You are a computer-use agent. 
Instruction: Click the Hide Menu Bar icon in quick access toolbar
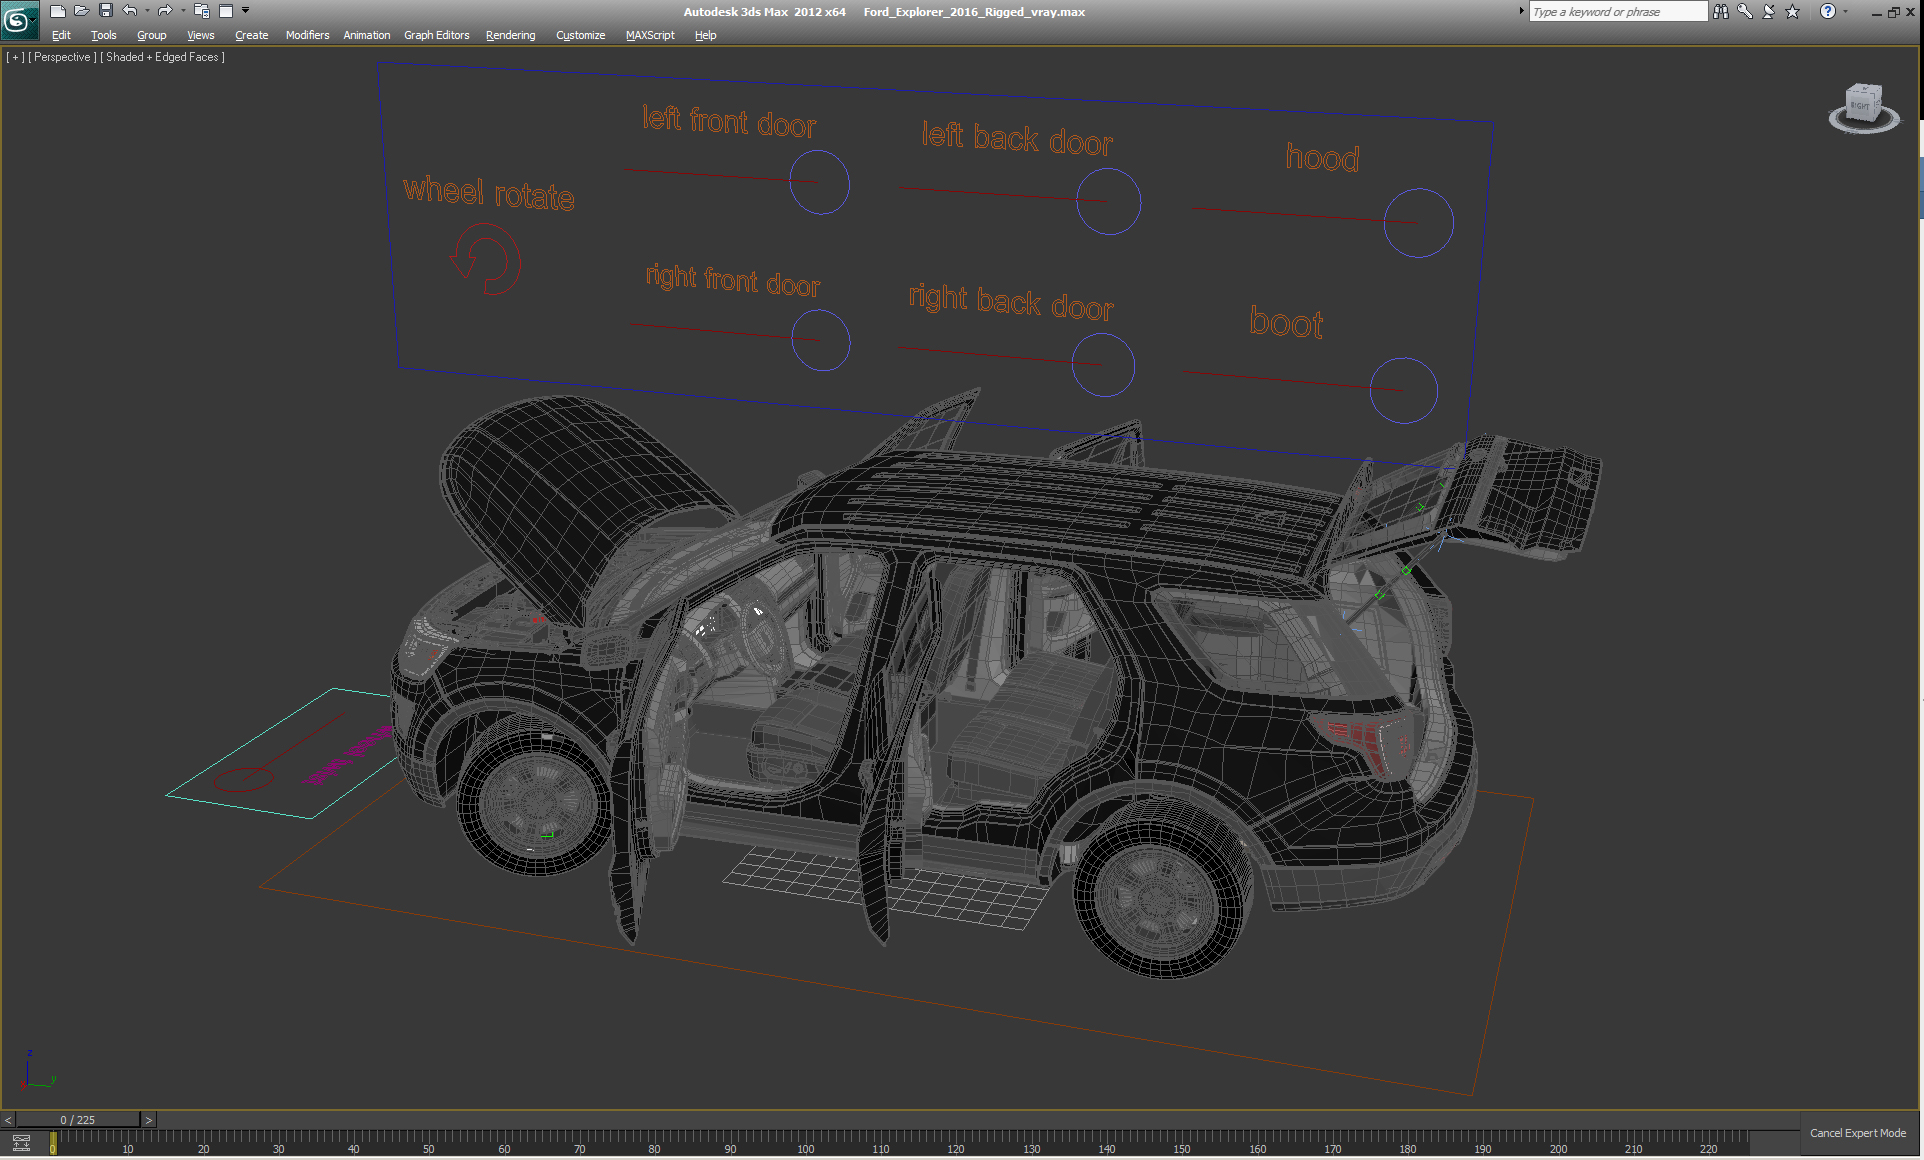pos(226,11)
